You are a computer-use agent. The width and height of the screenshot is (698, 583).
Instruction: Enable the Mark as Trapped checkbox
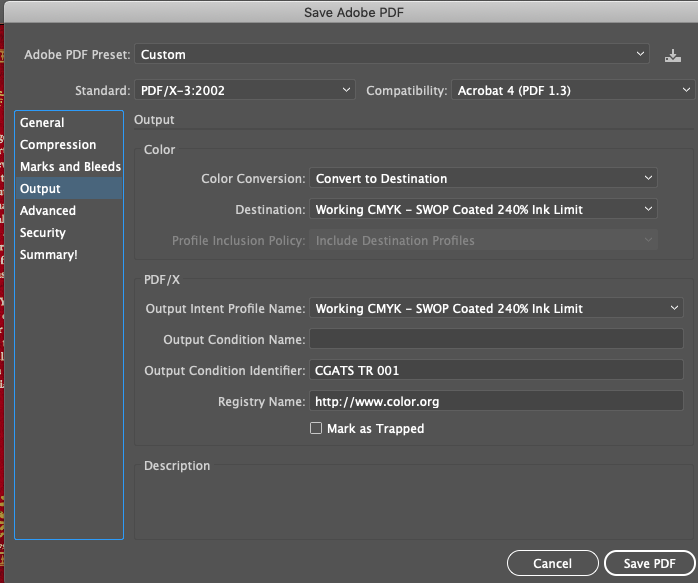[x=317, y=428]
